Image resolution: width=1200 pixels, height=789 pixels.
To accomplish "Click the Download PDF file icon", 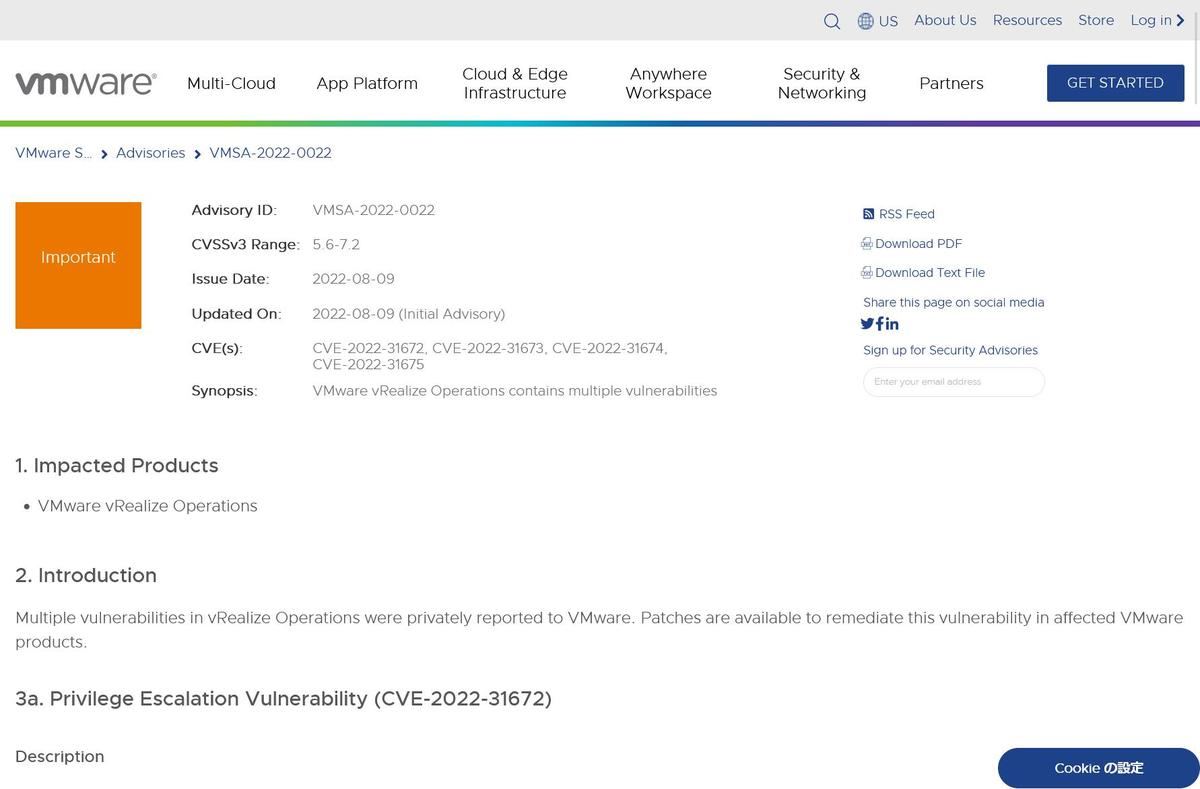I will 867,244.
